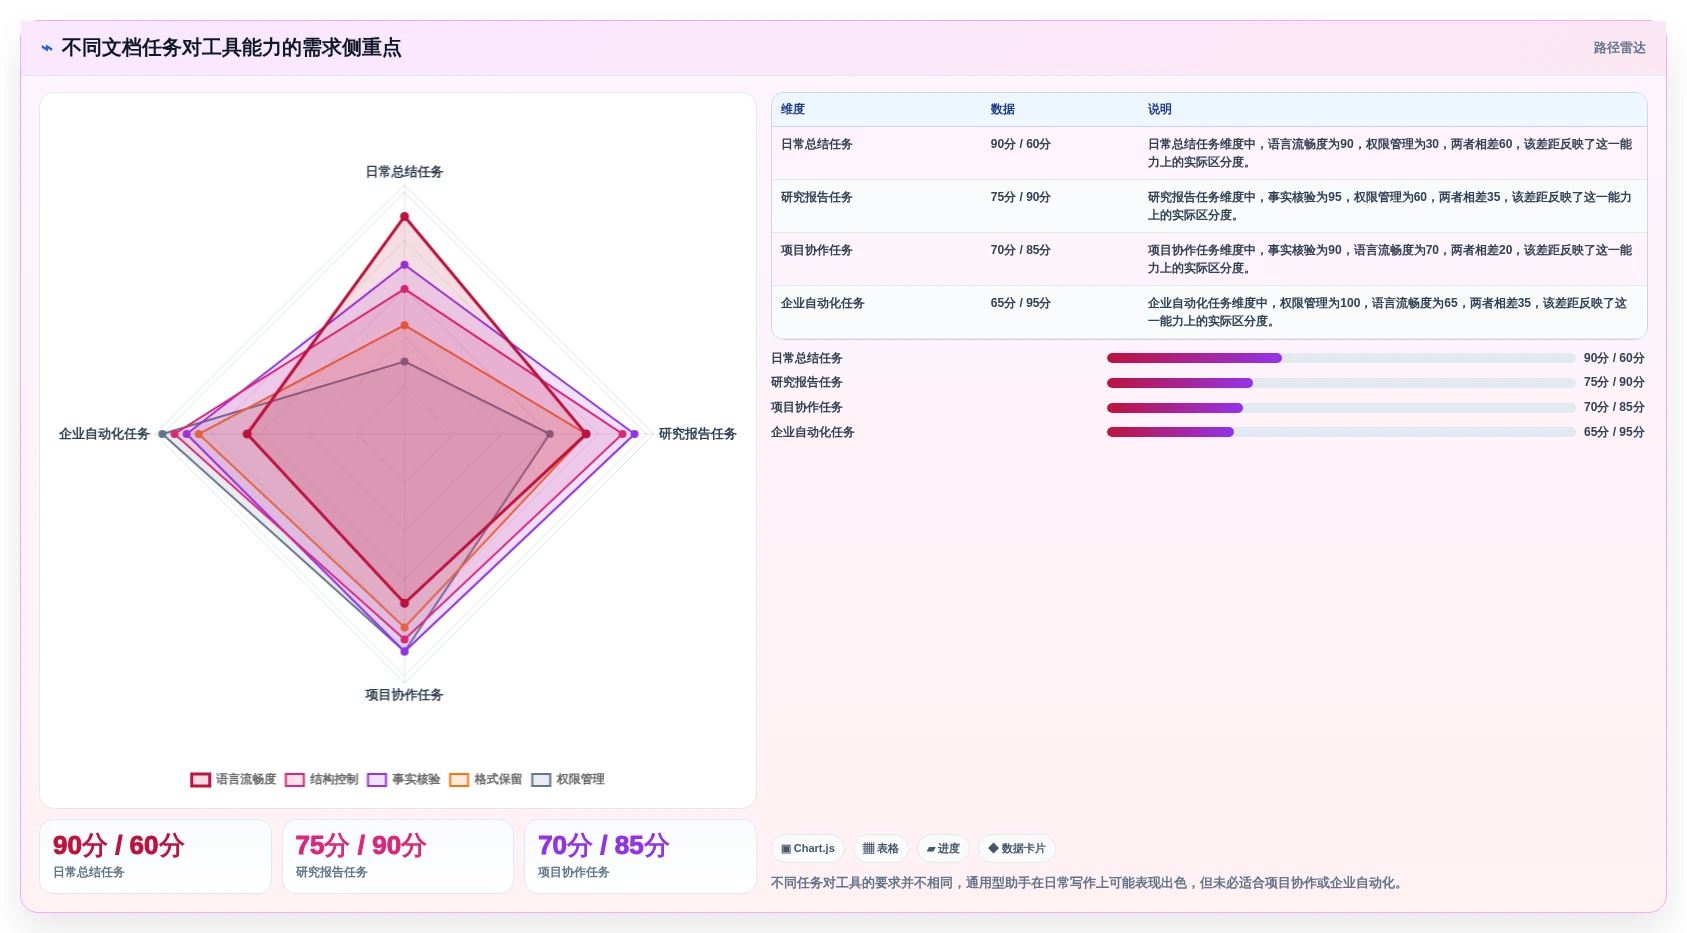Click the Chart.js tag chip
The image size is (1687, 933).
click(x=808, y=849)
